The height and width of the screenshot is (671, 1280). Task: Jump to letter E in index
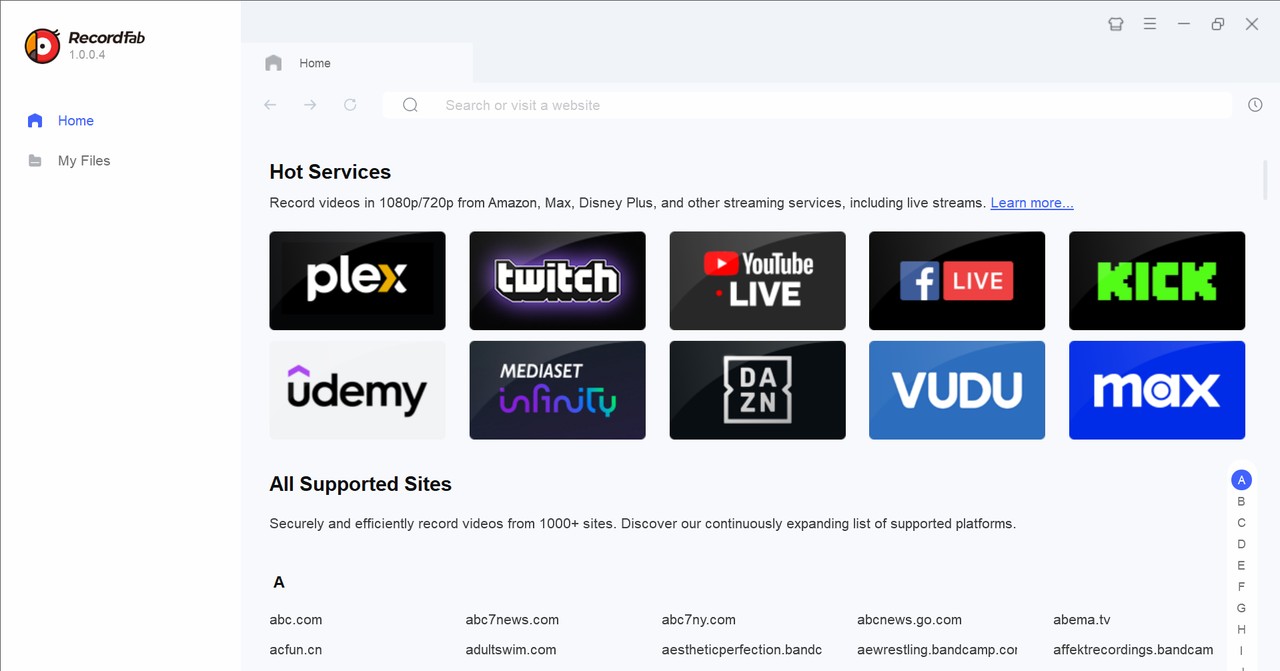[x=1241, y=566]
